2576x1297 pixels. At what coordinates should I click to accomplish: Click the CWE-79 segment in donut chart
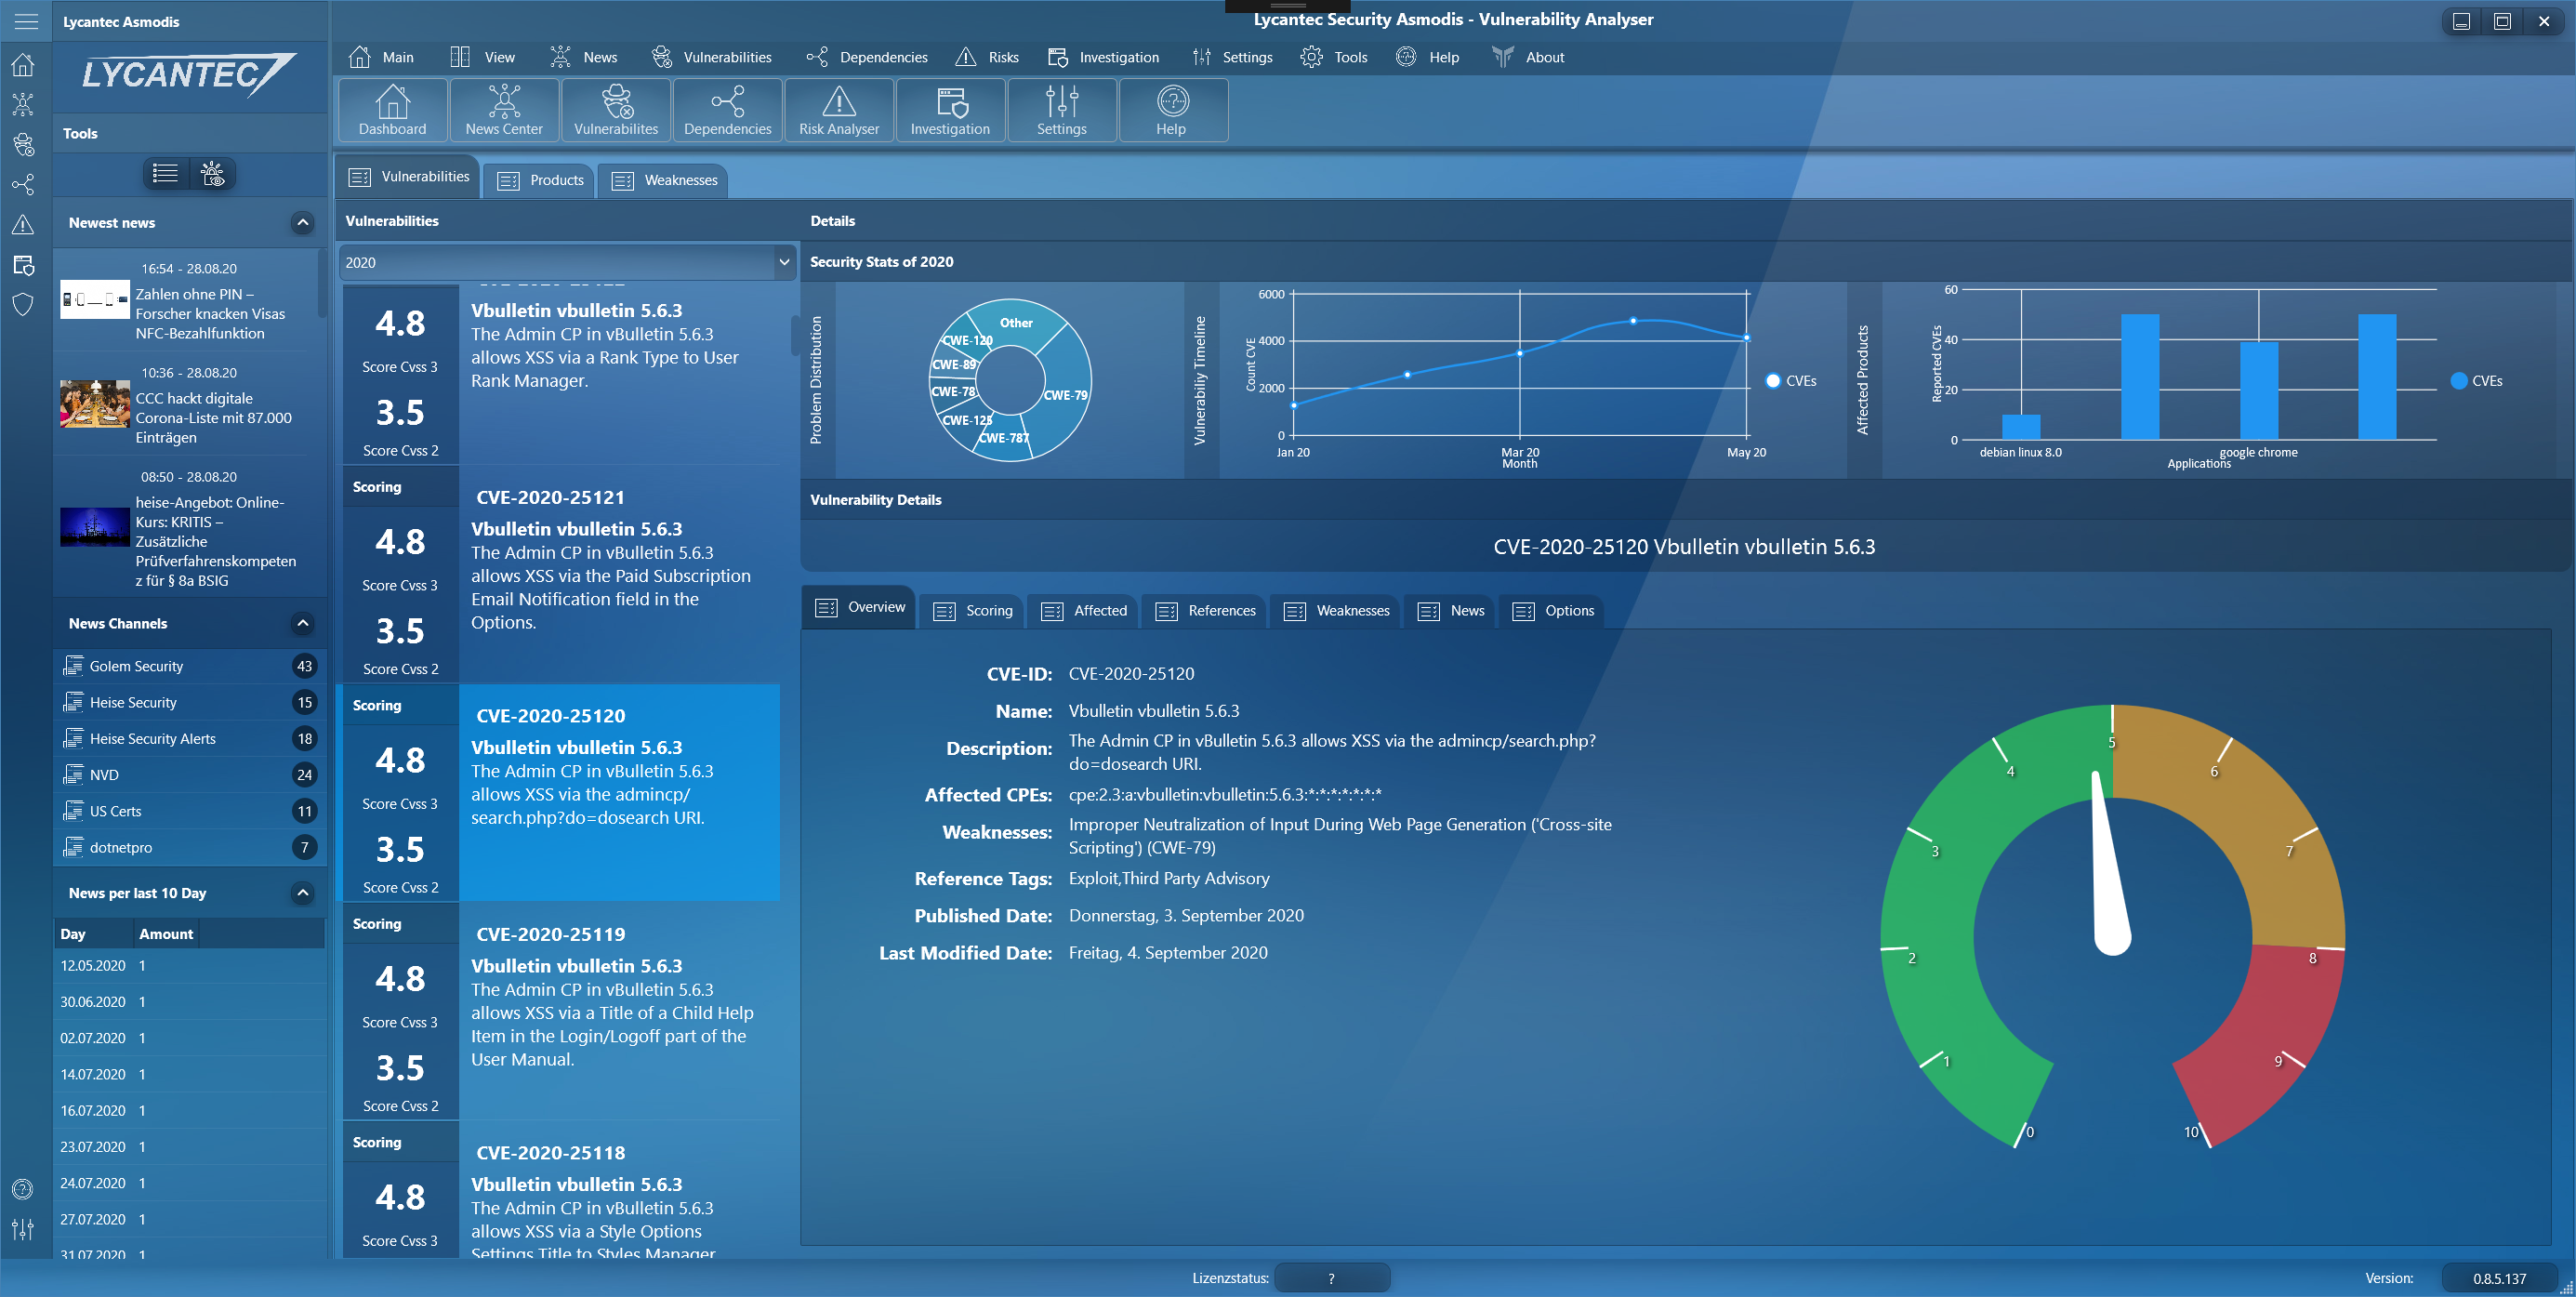click(x=1064, y=395)
